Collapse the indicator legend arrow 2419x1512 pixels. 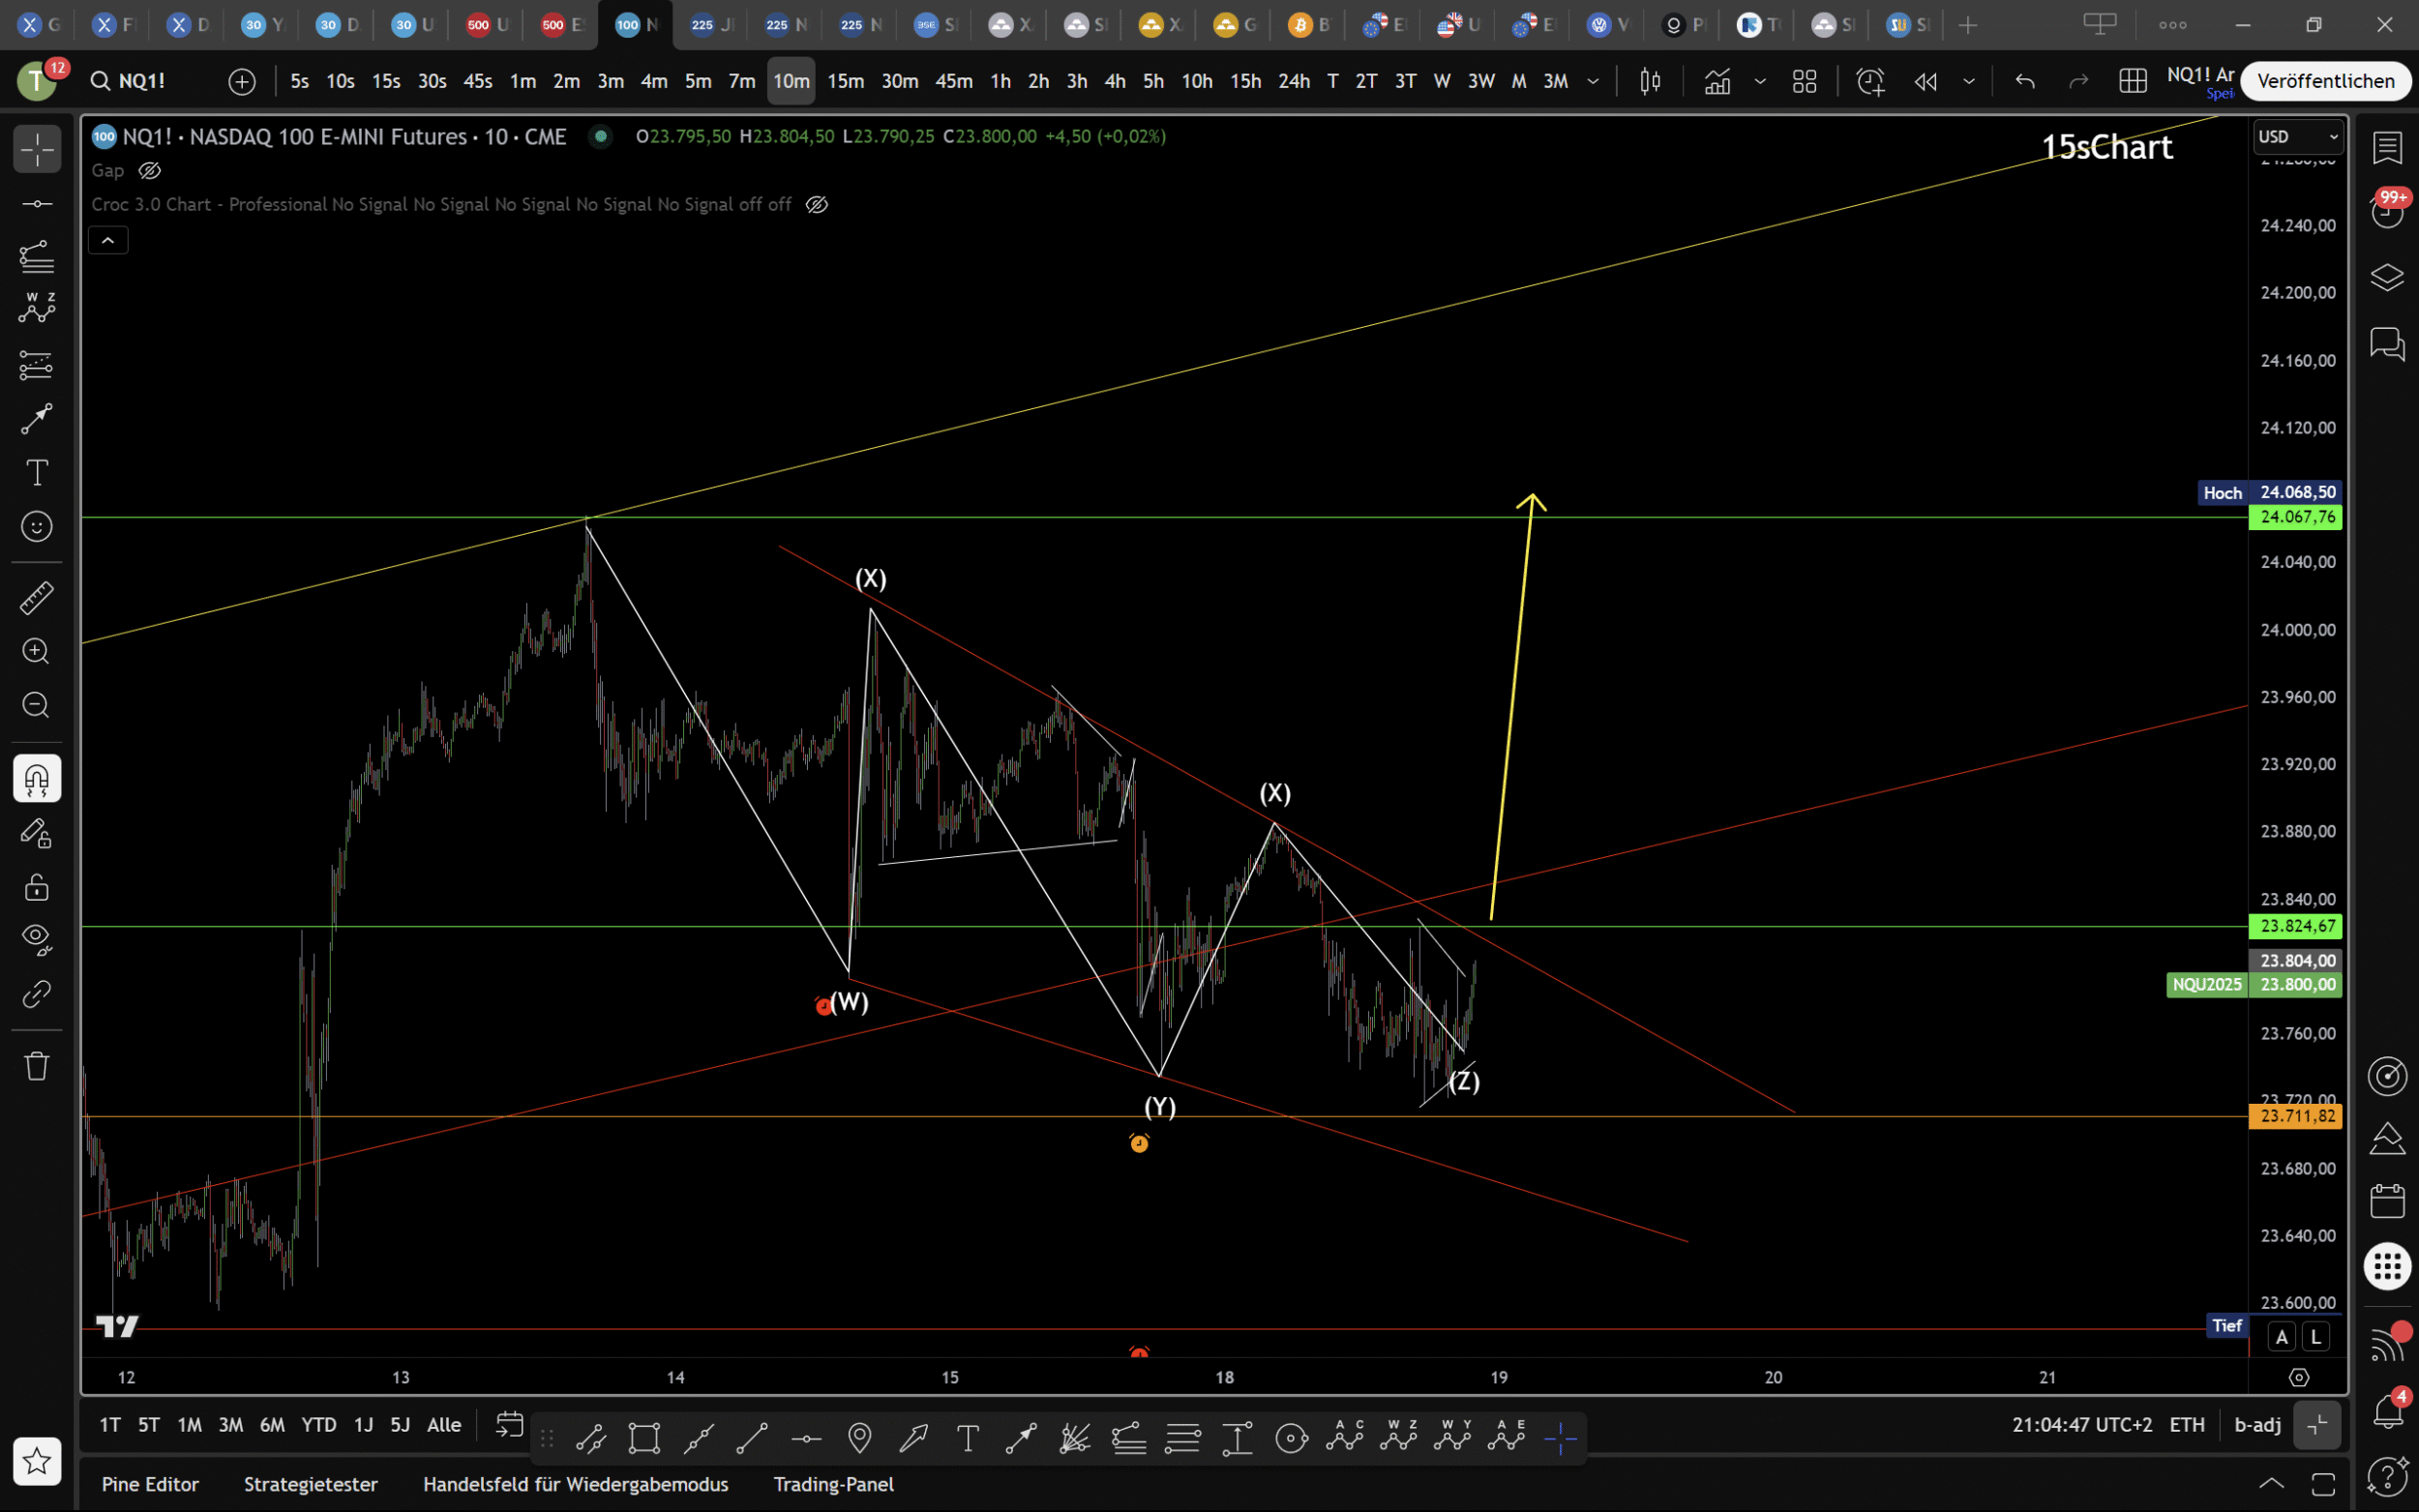108,240
